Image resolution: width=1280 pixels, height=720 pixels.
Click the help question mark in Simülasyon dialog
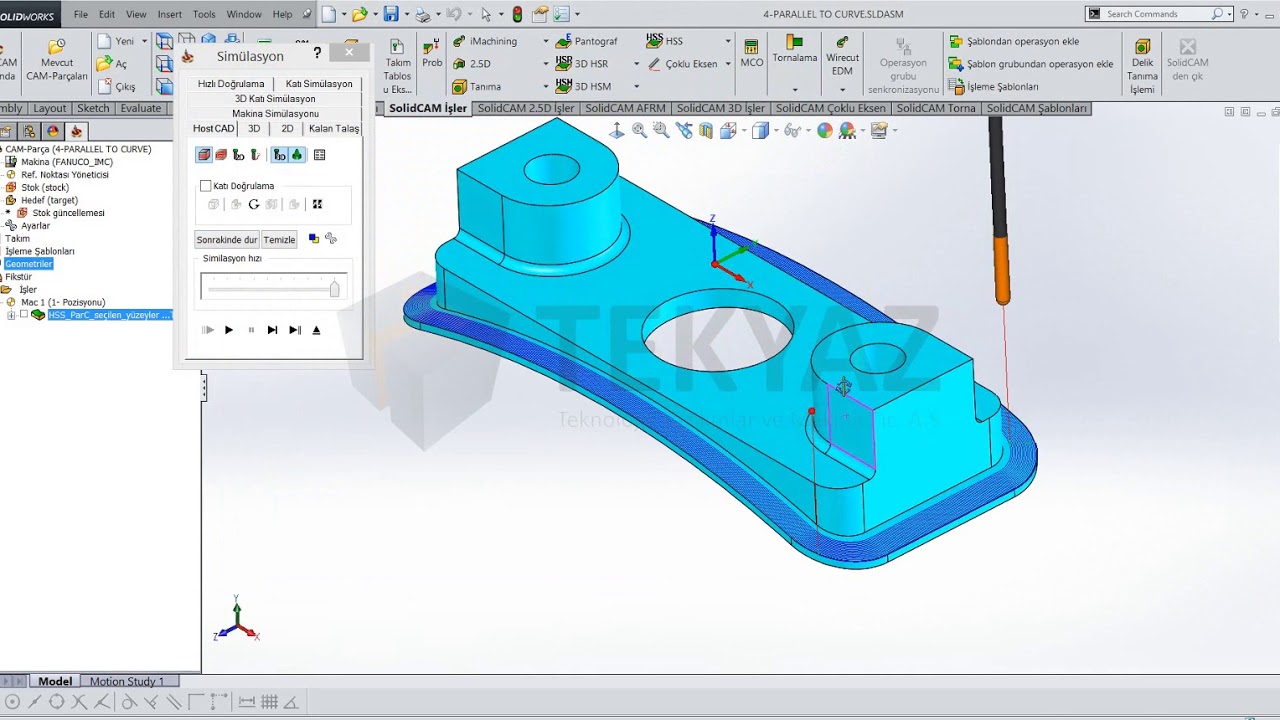point(318,54)
